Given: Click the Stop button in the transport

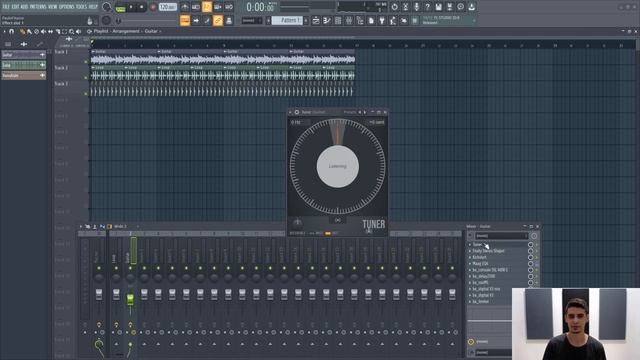Looking at the screenshot, I should 142,7.
